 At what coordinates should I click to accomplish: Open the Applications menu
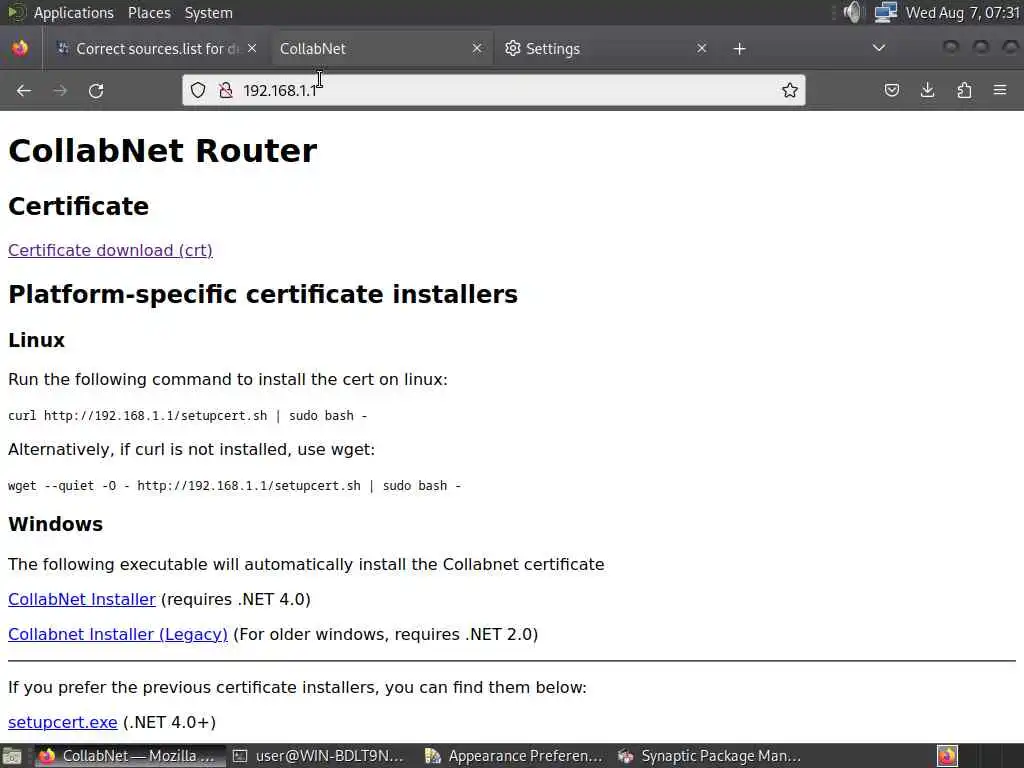(74, 13)
